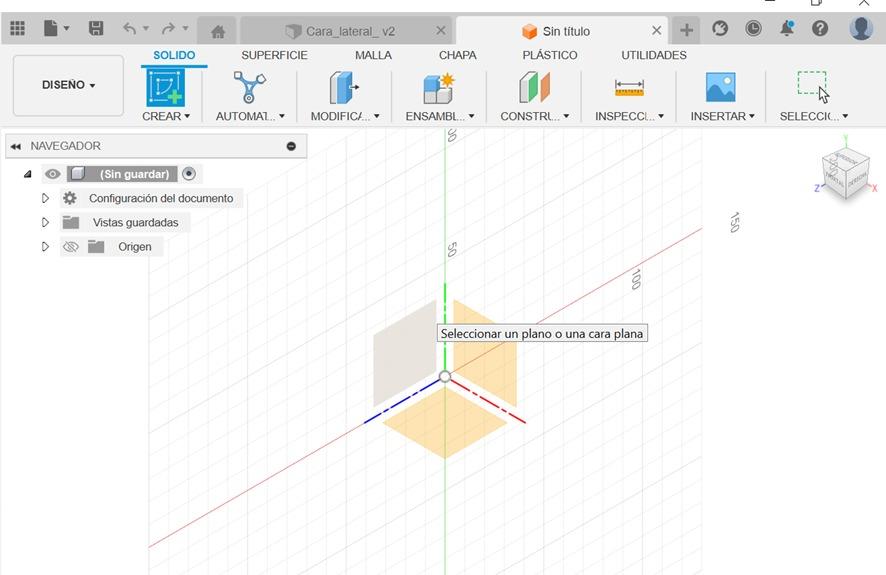Open the MODIFICAR dropdown menu
Viewport: 886px width, 575px height.
click(x=345, y=116)
